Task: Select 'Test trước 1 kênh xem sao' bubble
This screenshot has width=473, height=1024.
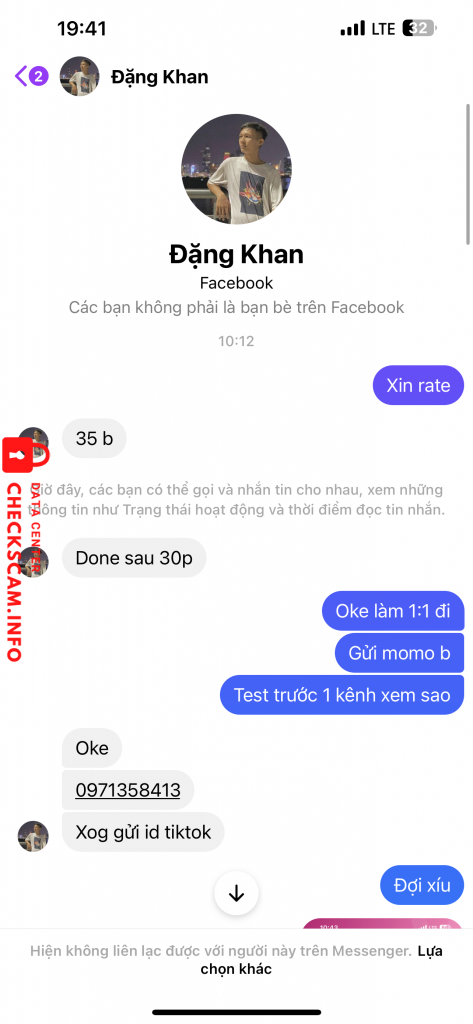Action: pyautogui.click(x=342, y=695)
